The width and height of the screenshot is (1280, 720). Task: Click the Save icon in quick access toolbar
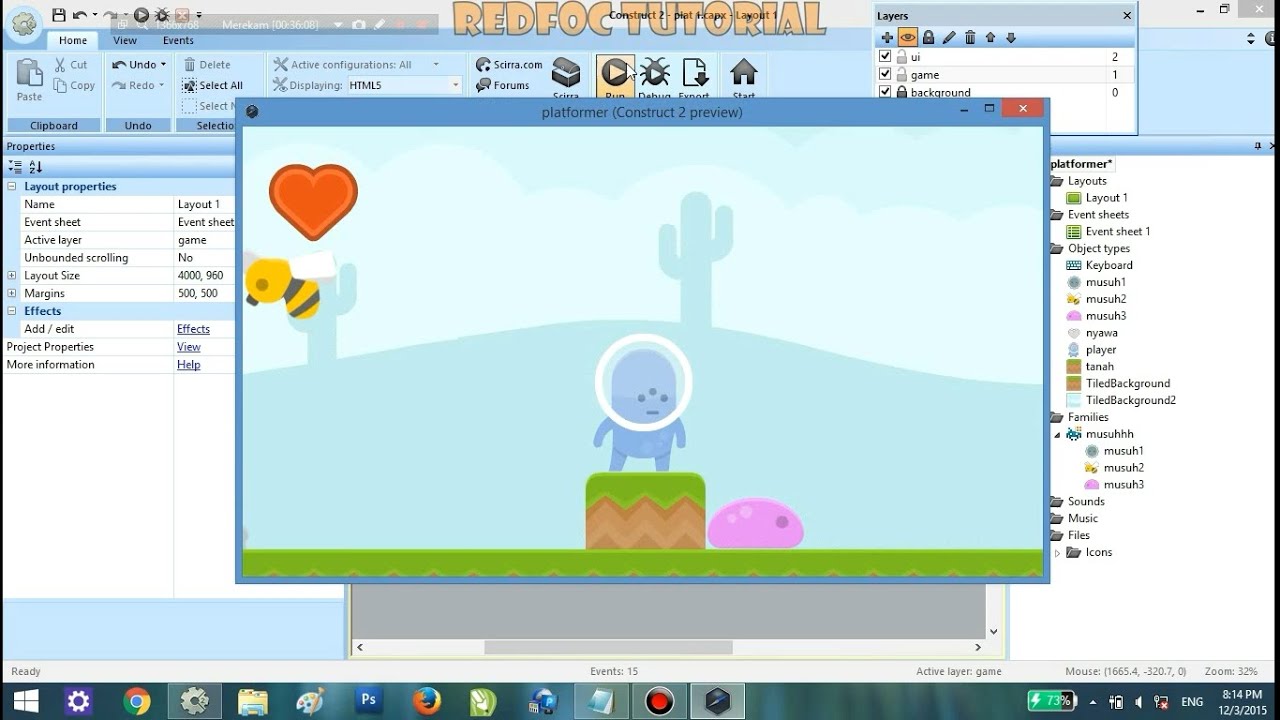[58, 15]
